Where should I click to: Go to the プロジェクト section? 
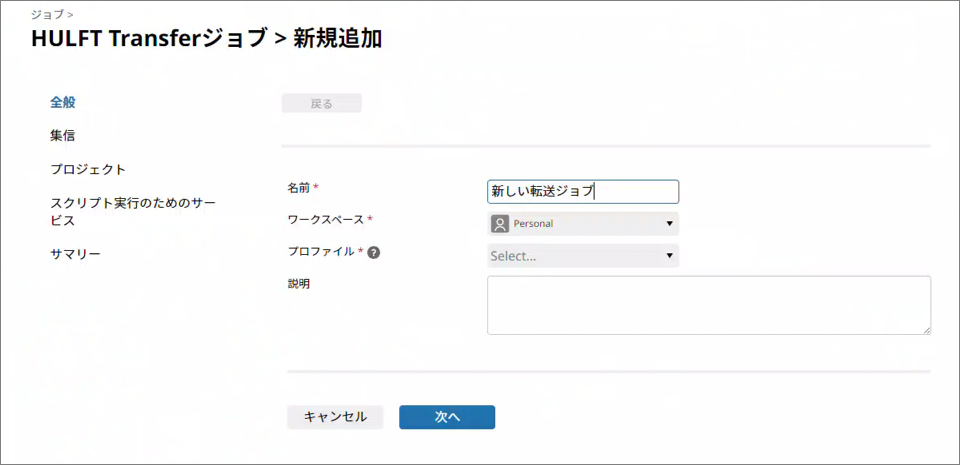[x=88, y=169]
